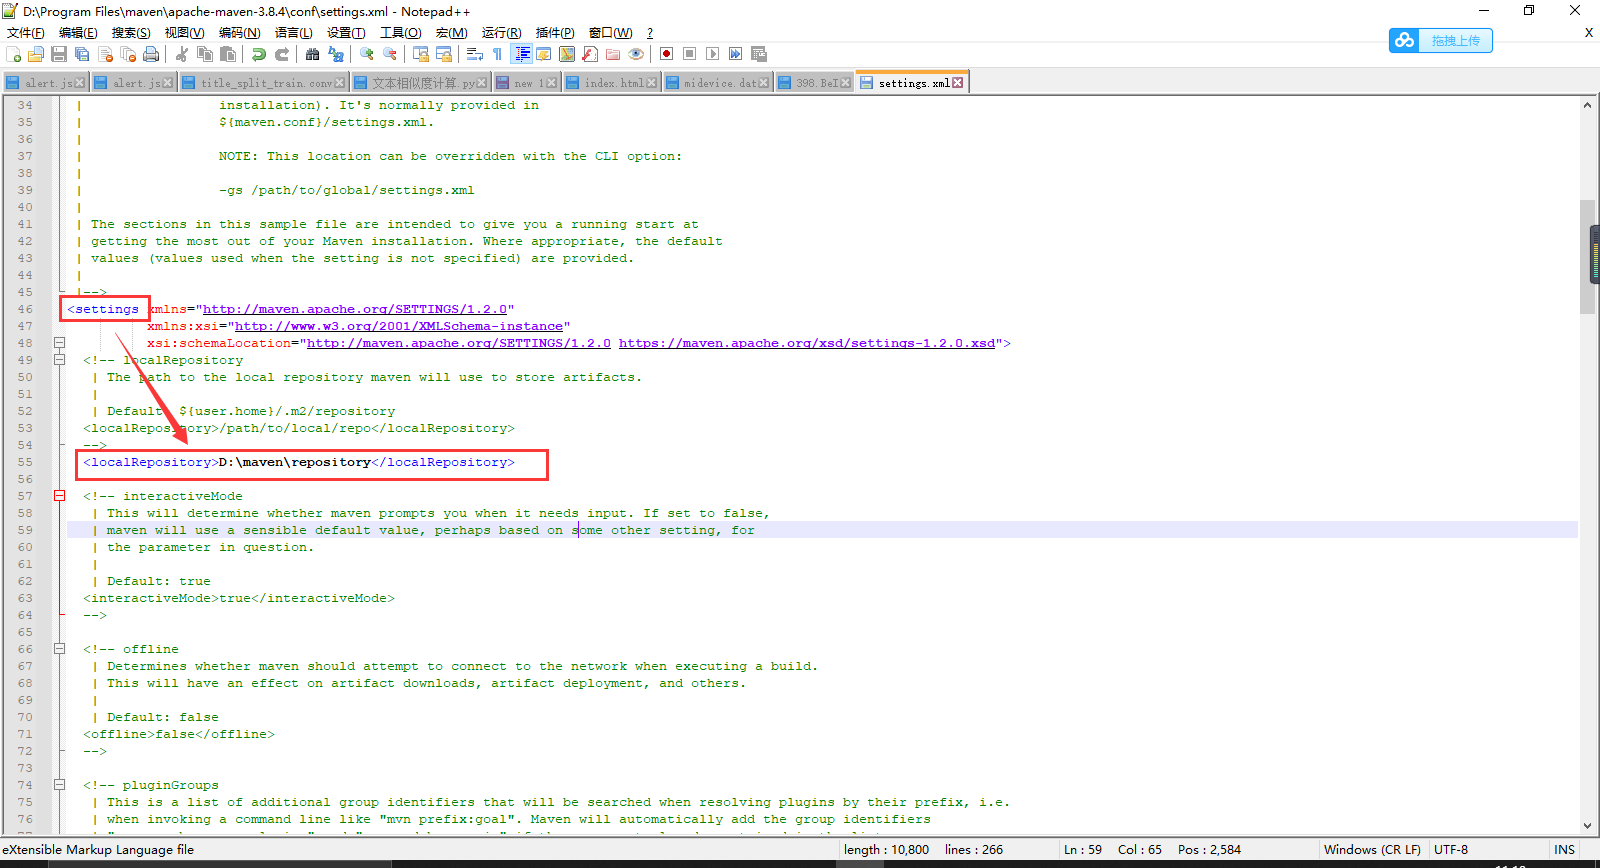Open the 视图(V) menu
This screenshot has height=868, width=1600.
[x=184, y=33]
